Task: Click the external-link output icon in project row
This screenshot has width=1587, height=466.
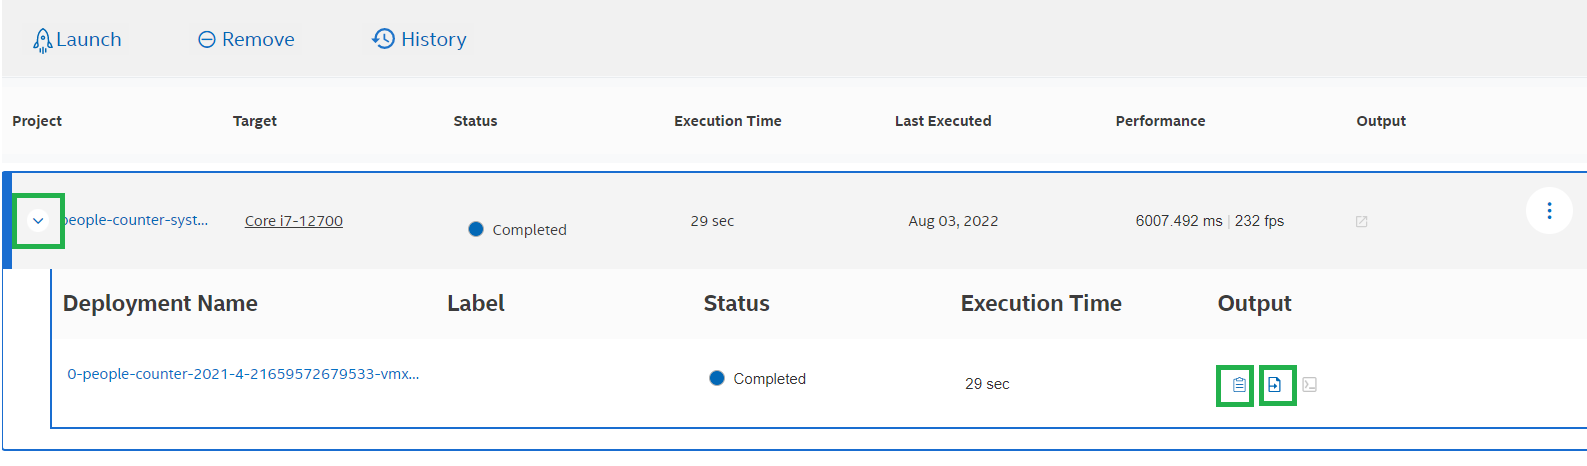Action: [x=1361, y=222]
